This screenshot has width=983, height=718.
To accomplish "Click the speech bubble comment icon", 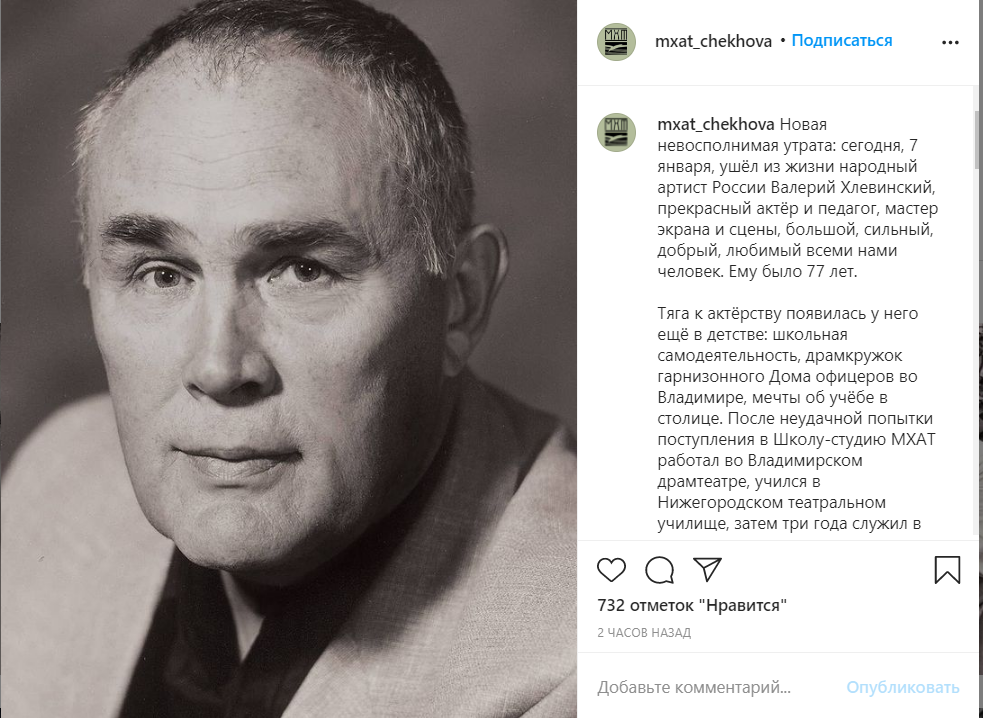I will click(659, 570).
